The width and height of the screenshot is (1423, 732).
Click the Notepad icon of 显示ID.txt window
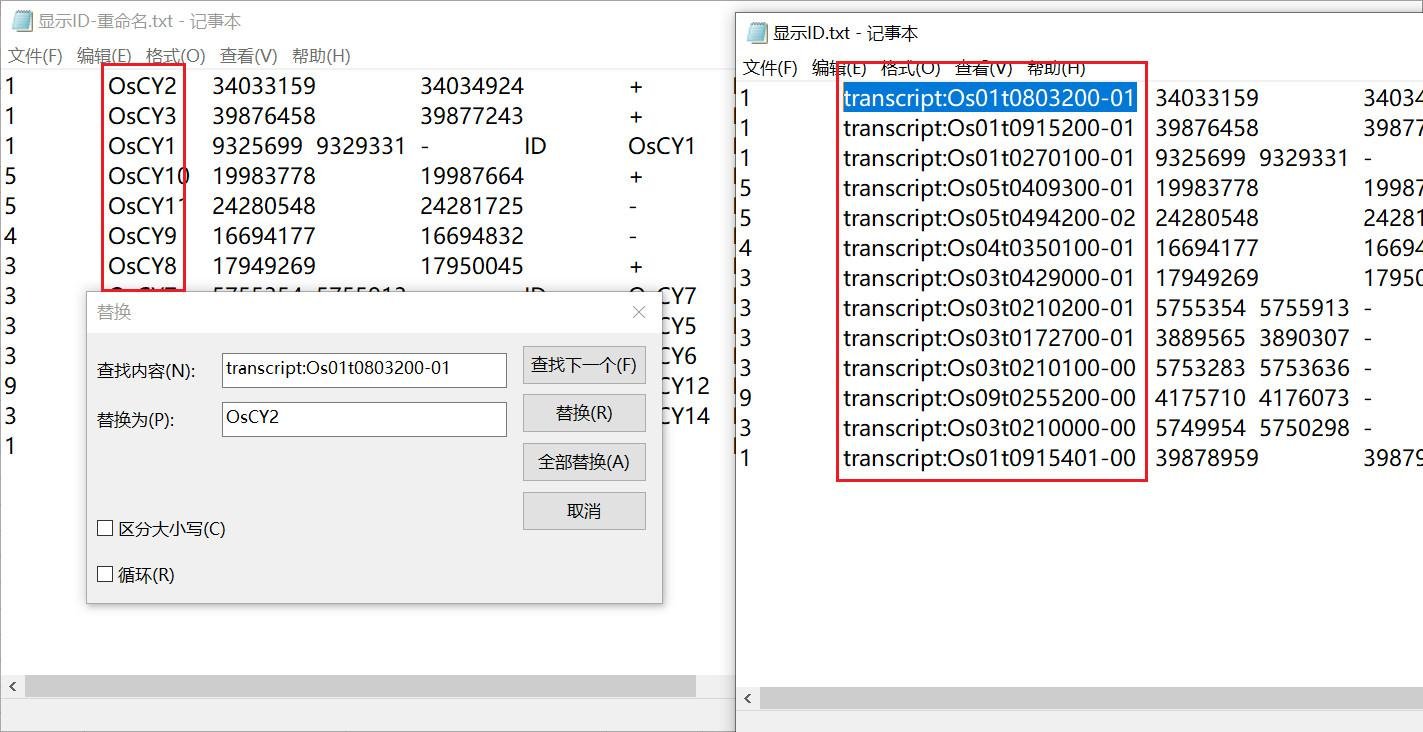pos(757,33)
